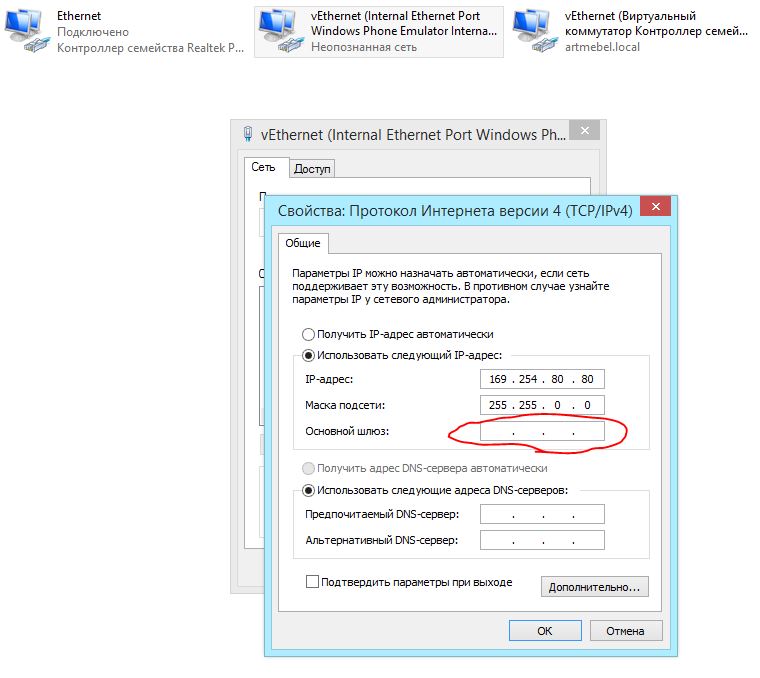
Task: Select 'Использовать следующий IP-адрес' radio option
Action: coord(308,356)
